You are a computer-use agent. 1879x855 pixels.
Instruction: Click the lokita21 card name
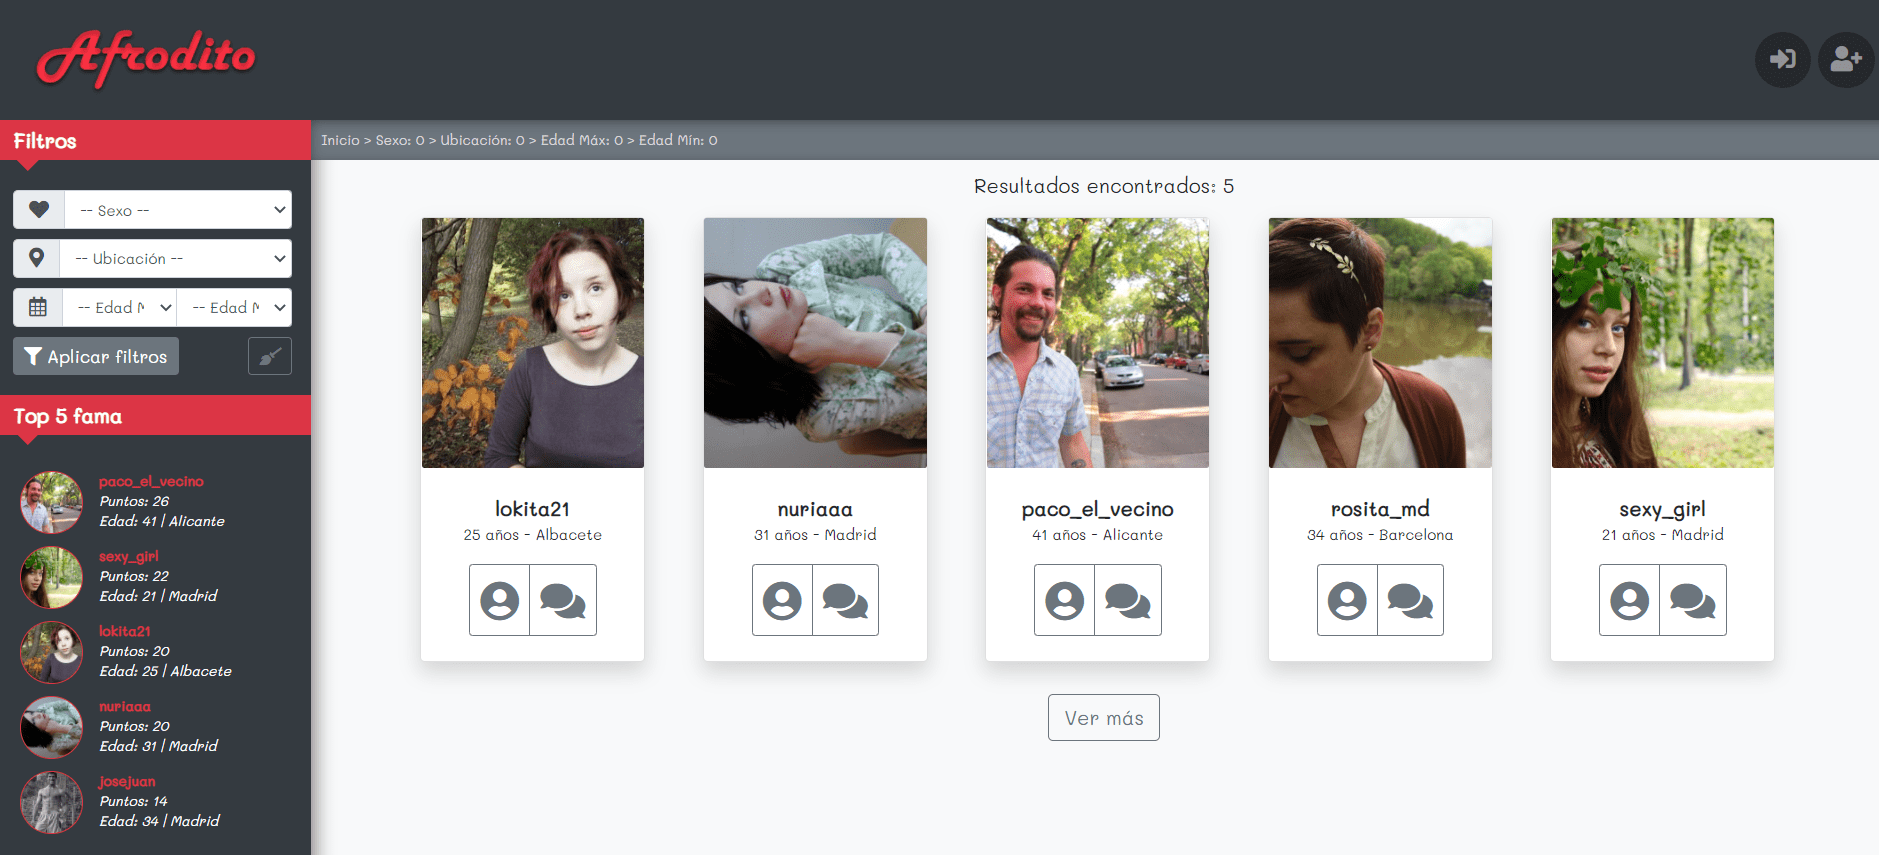coord(533,509)
